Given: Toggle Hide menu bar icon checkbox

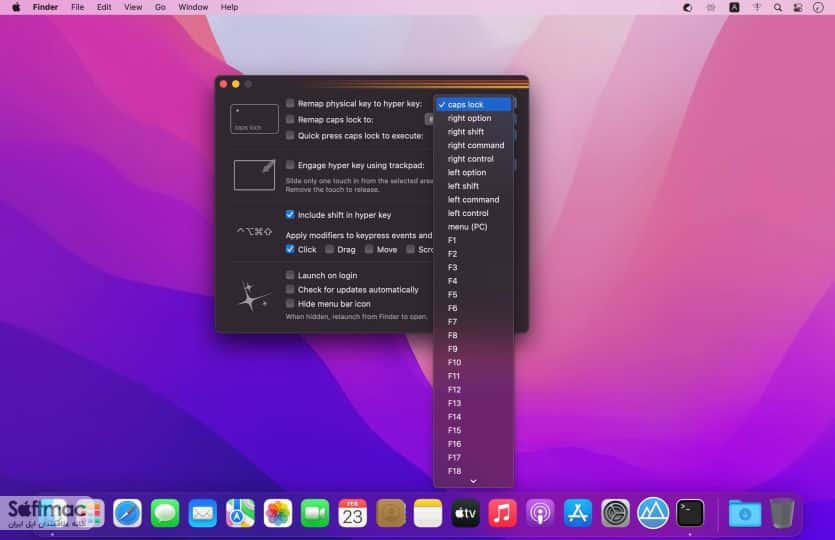Looking at the screenshot, I should pyautogui.click(x=290, y=304).
